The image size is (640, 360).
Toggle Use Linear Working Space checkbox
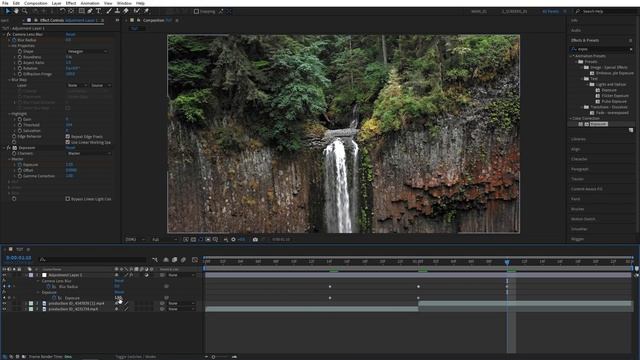coord(68,142)
